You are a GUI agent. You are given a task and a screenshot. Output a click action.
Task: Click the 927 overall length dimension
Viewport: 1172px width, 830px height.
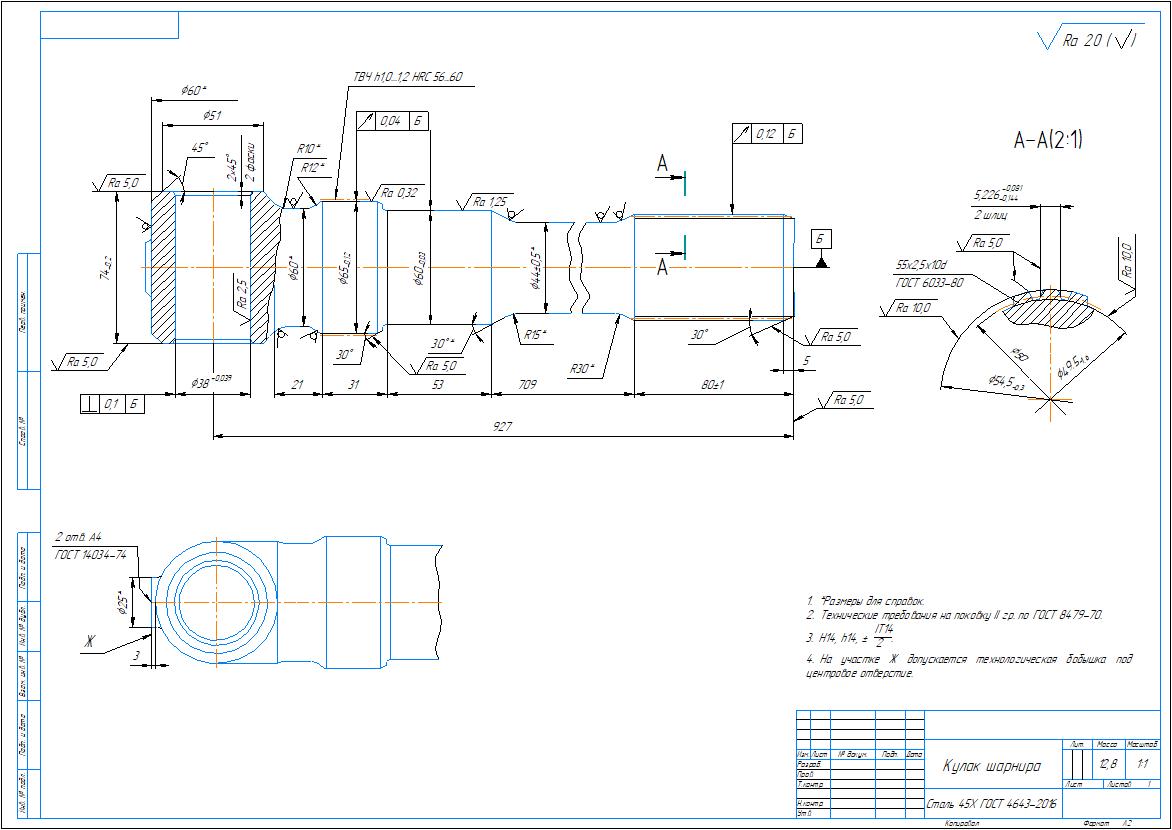click(503, 427)
